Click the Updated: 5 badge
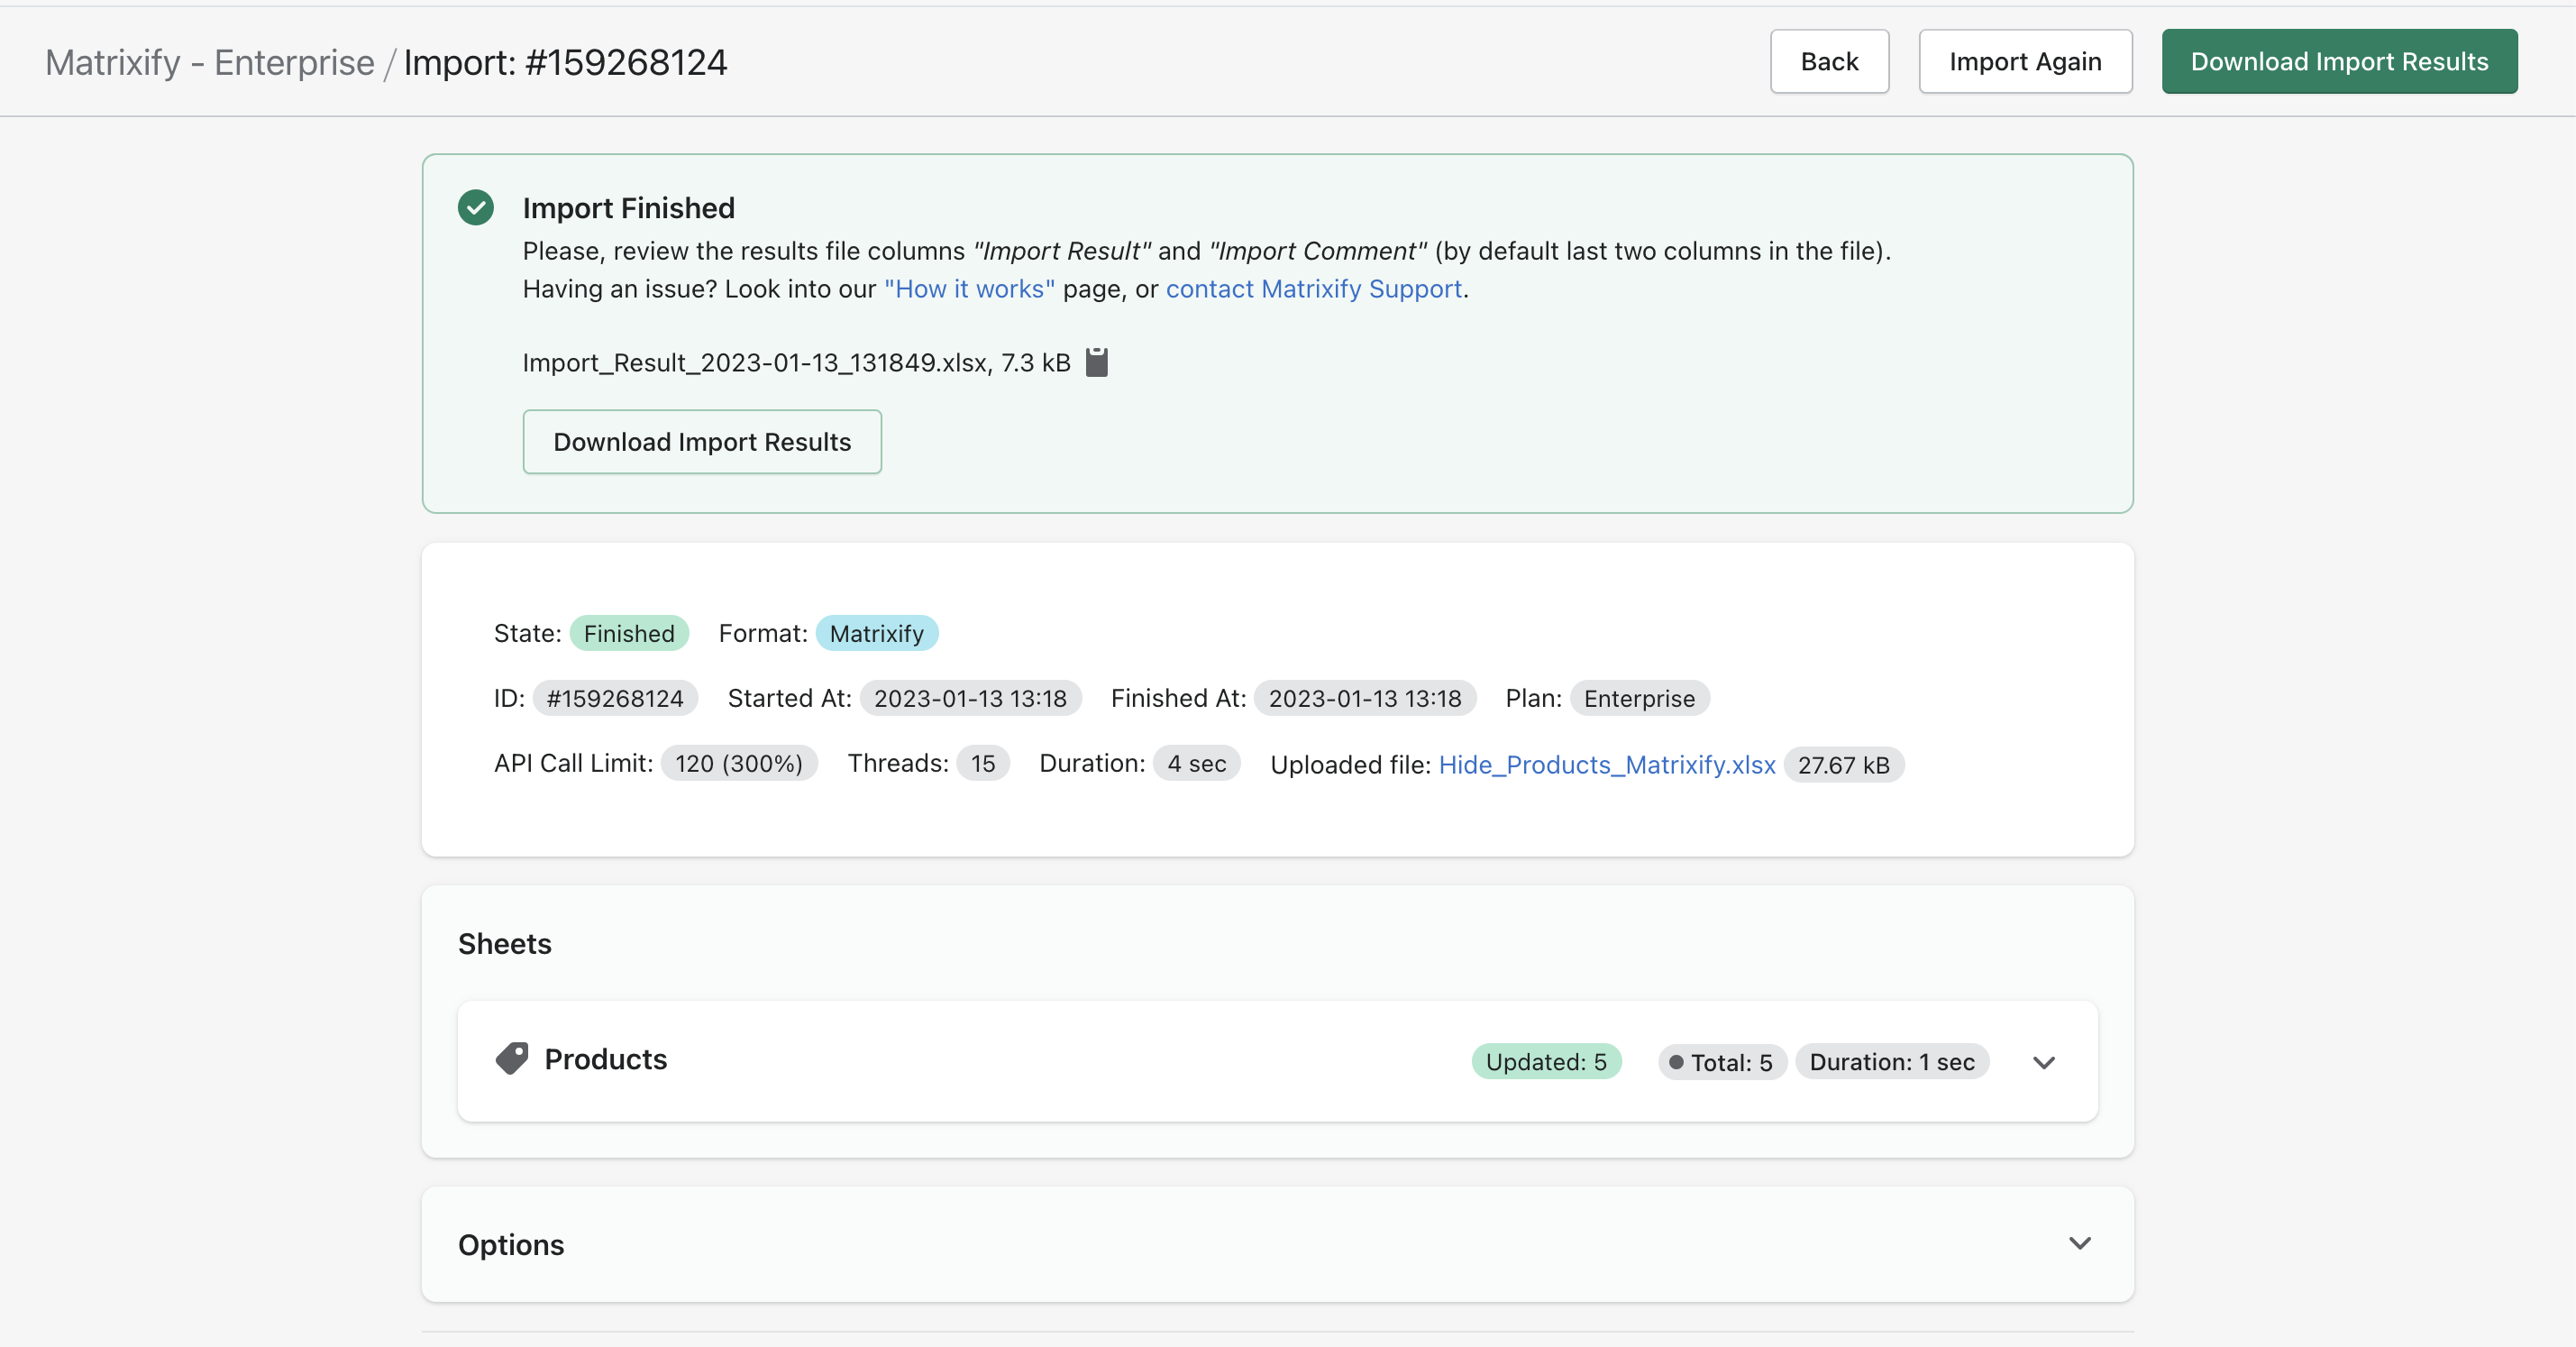The width and height of the screenshot is (2576, 1347). [x=1546, y=1062]
